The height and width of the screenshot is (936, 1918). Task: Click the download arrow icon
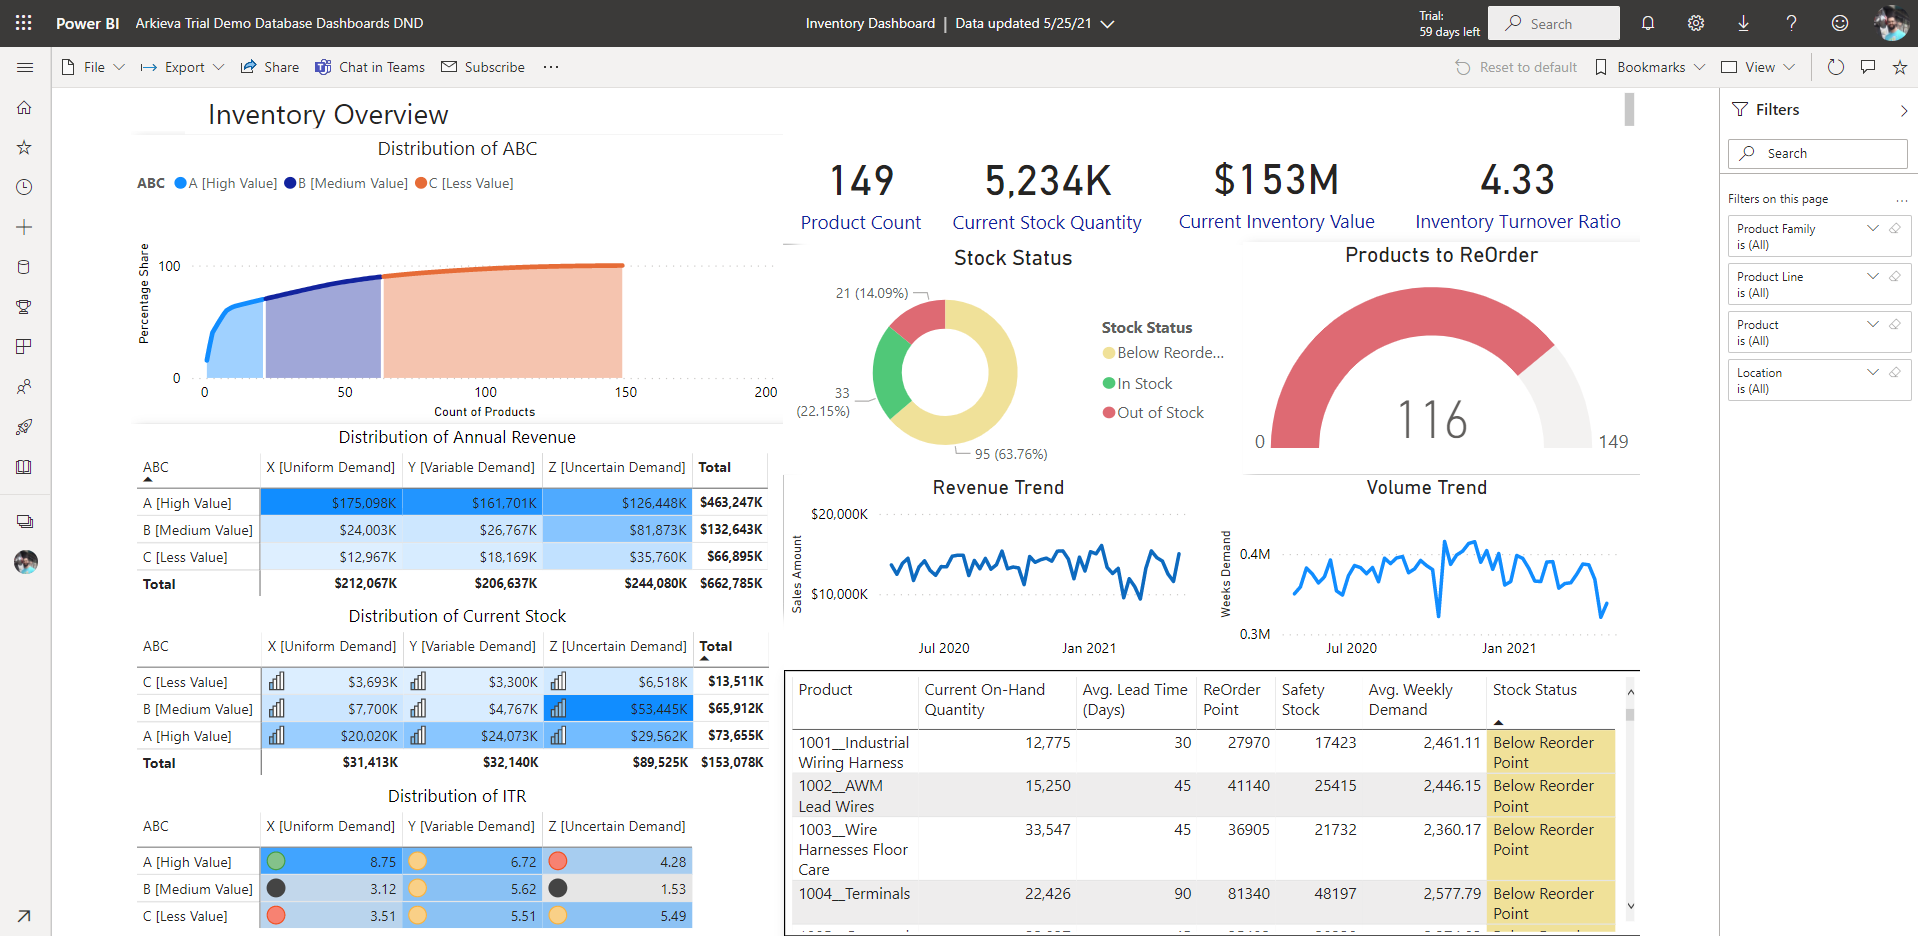[1743, 23]
